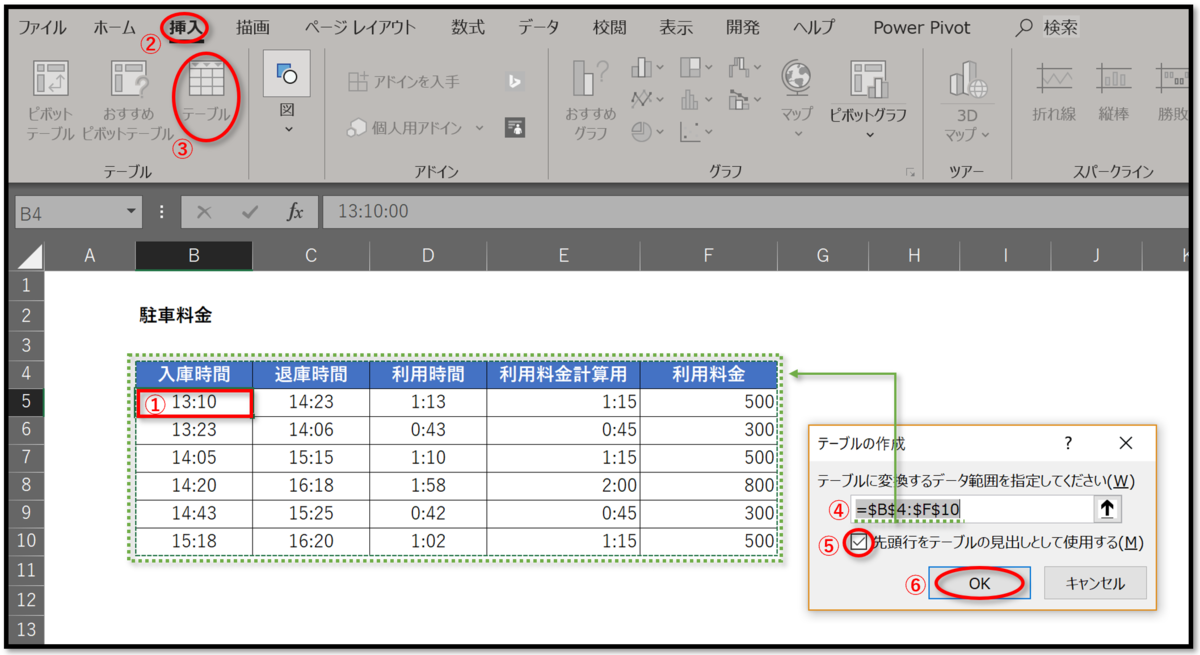Switch to the Power Pivot tab

pos(921,27)
